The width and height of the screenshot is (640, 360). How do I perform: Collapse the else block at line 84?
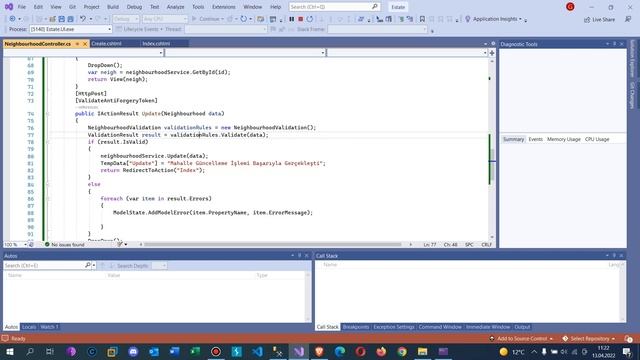coord(48,184)
